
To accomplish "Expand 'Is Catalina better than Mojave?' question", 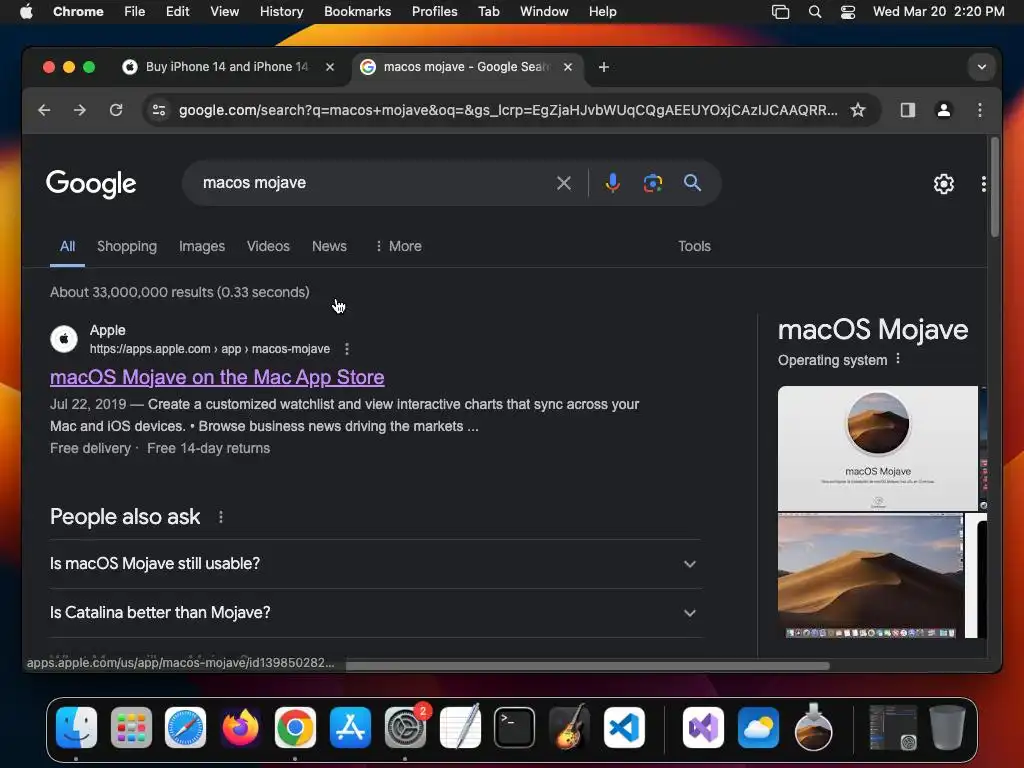I will pyautogui.click(x=374, y=613).
